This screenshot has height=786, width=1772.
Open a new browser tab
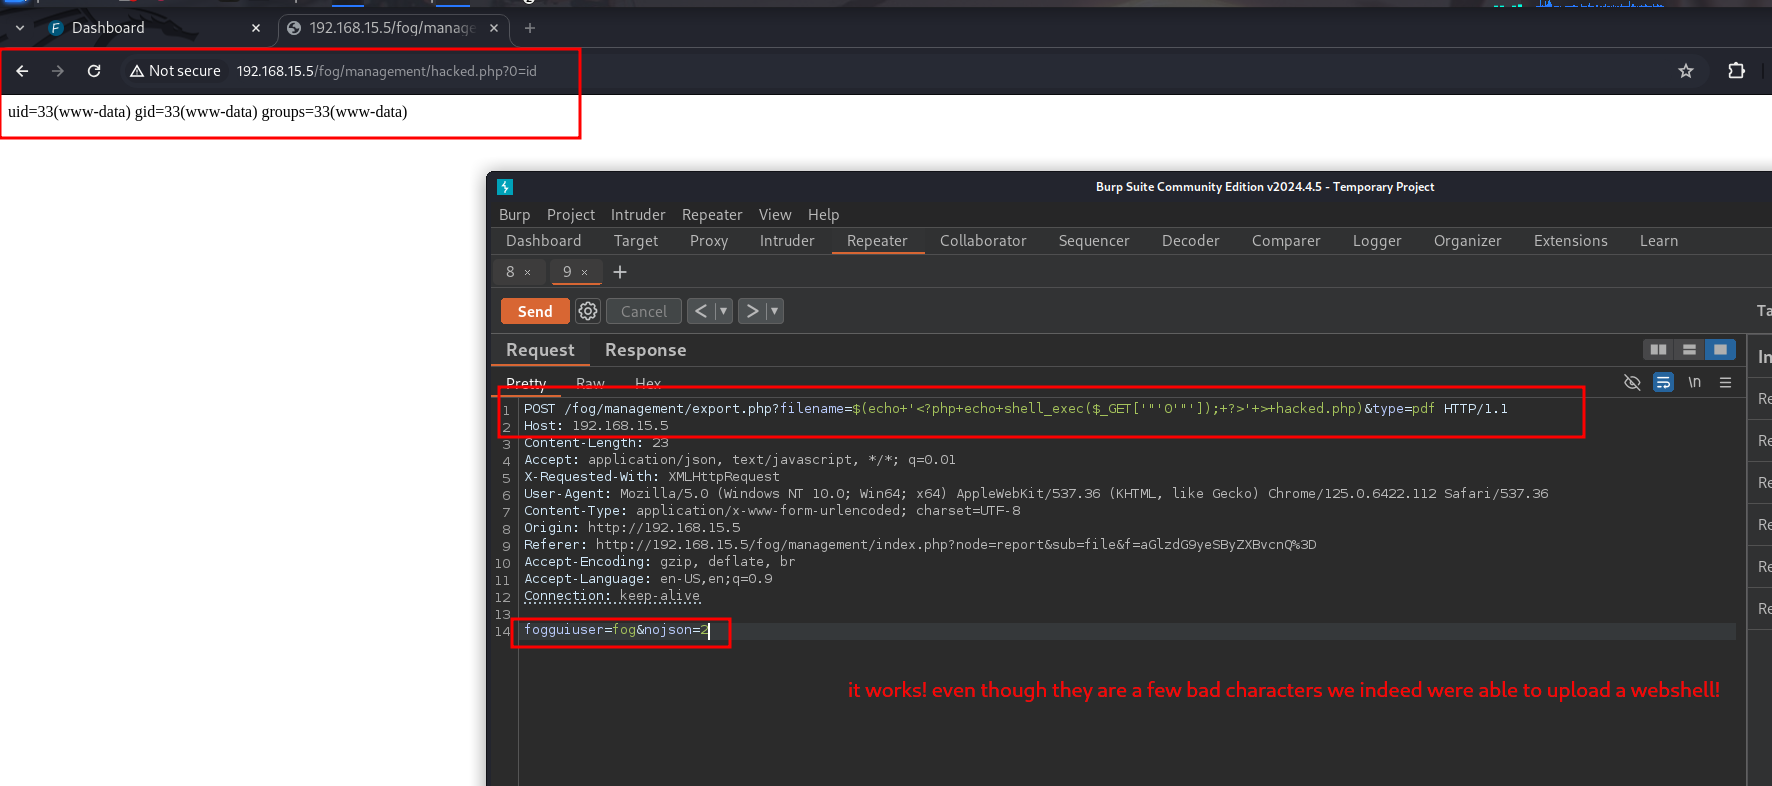pos(530,28)
